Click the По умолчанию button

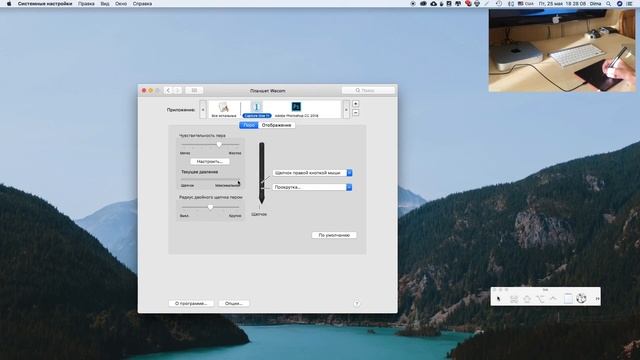click(x=334, y=235)
